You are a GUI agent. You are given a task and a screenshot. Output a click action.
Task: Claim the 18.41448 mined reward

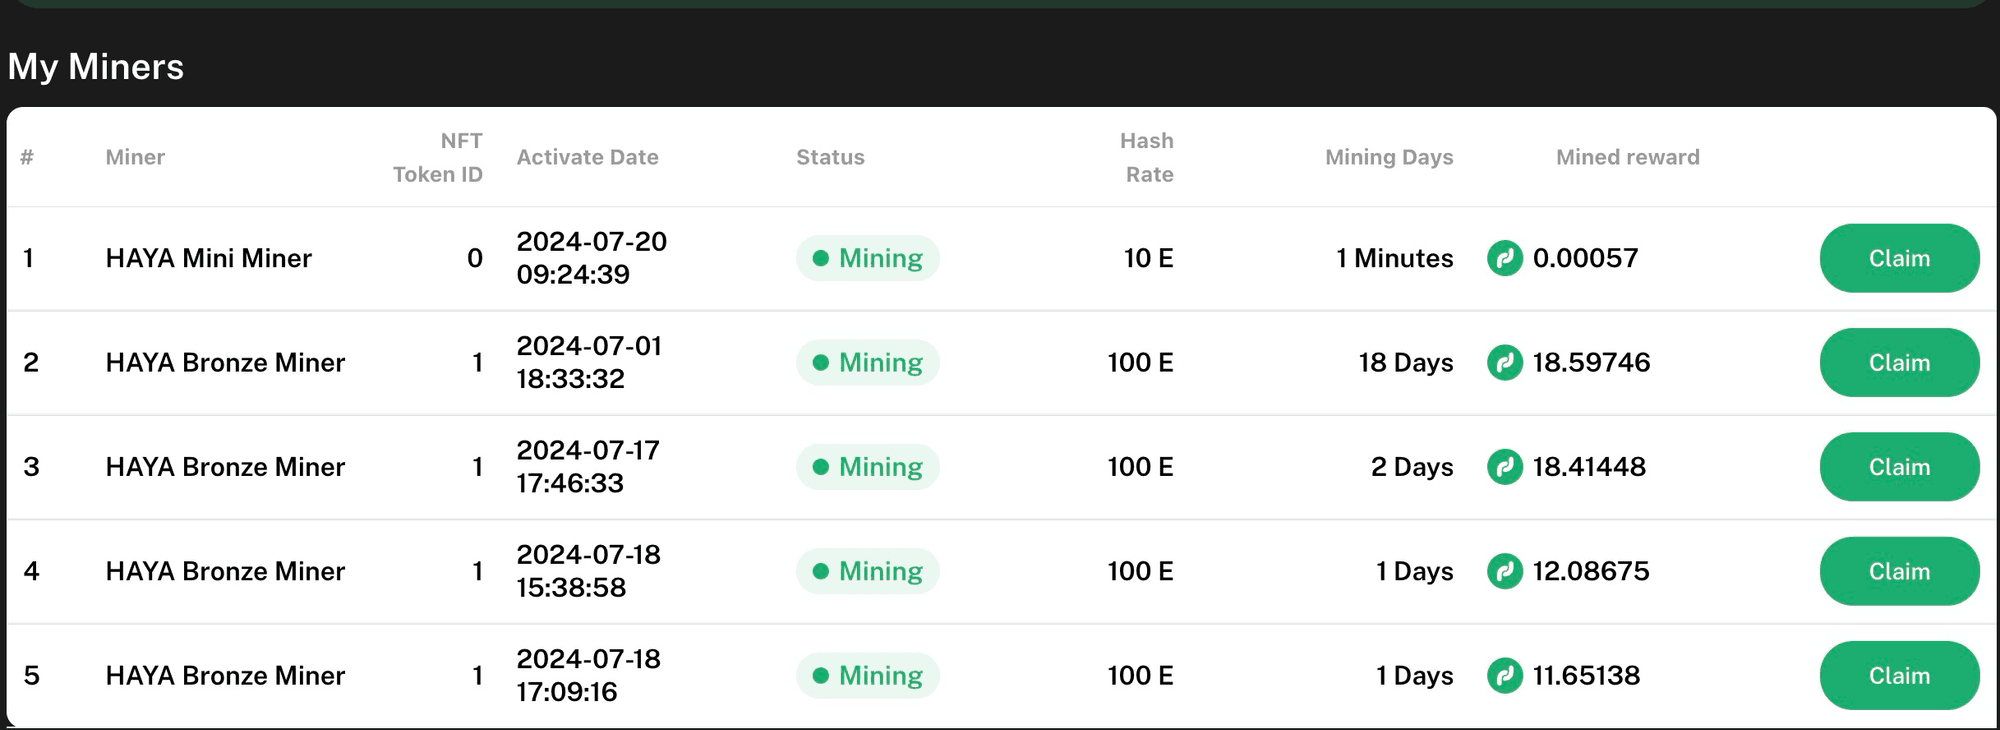pyautogui.click(x=1899, y=467)
